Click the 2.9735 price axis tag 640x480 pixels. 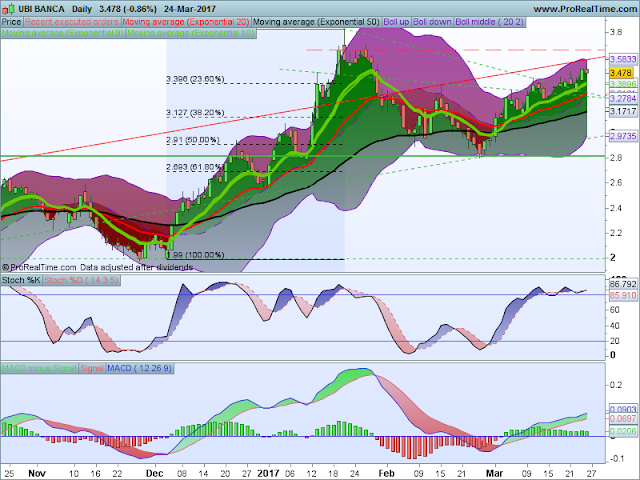pos(623,136)
